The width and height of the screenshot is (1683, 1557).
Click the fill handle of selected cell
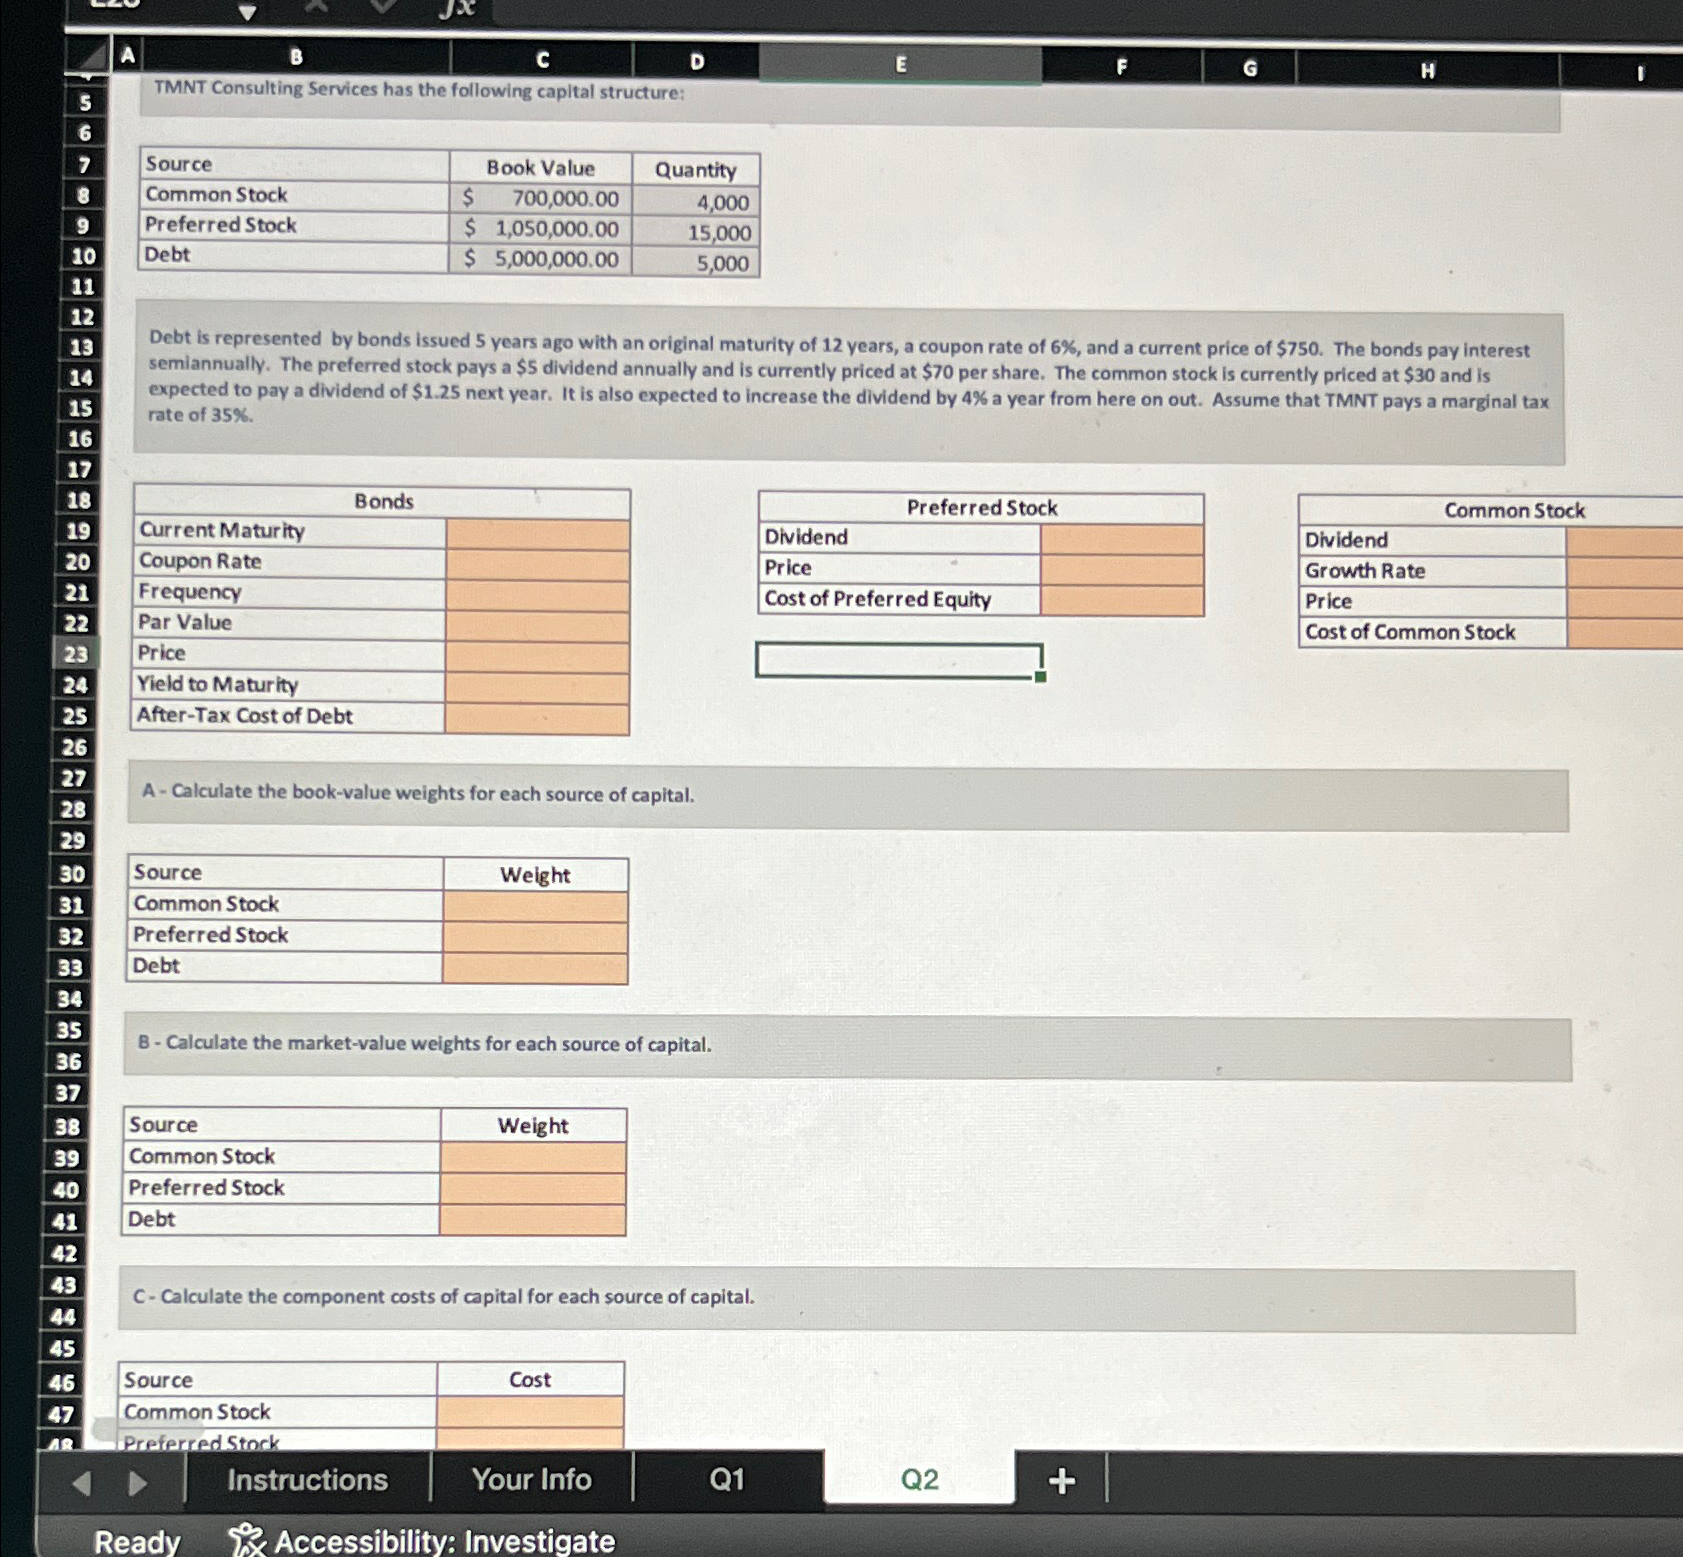1041,677
